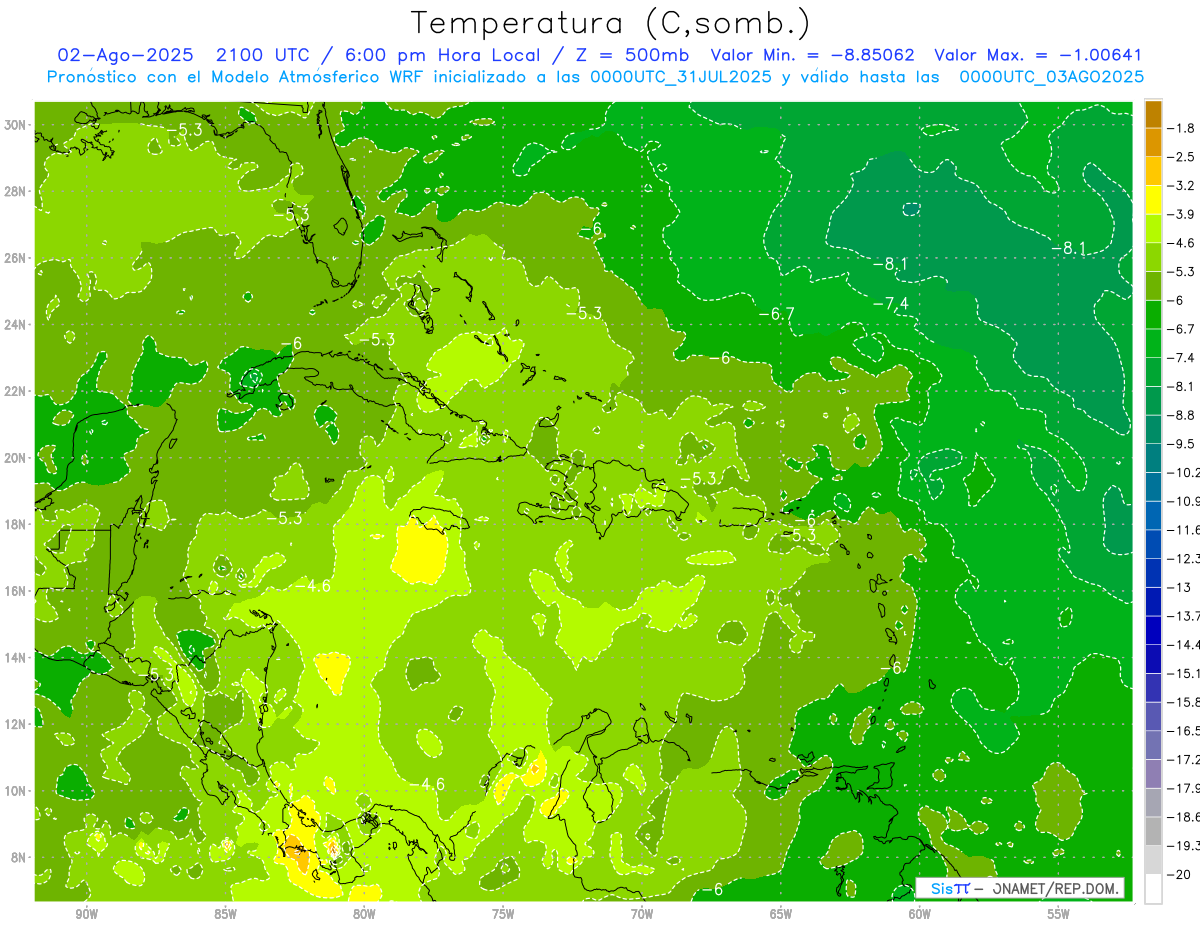
Task: Click '0000UTC_03AGO2025' valid-until time text
Action: (1052, 77)
